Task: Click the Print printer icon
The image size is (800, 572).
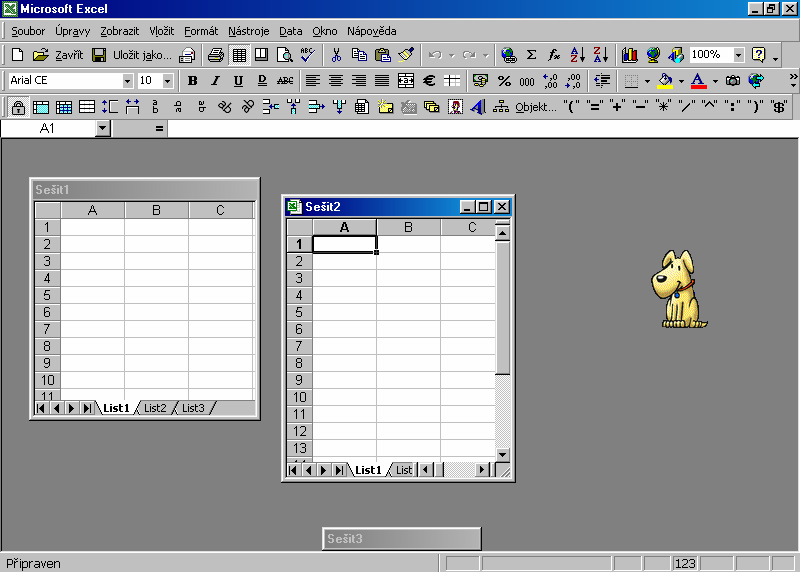Action: click(216, 55)
